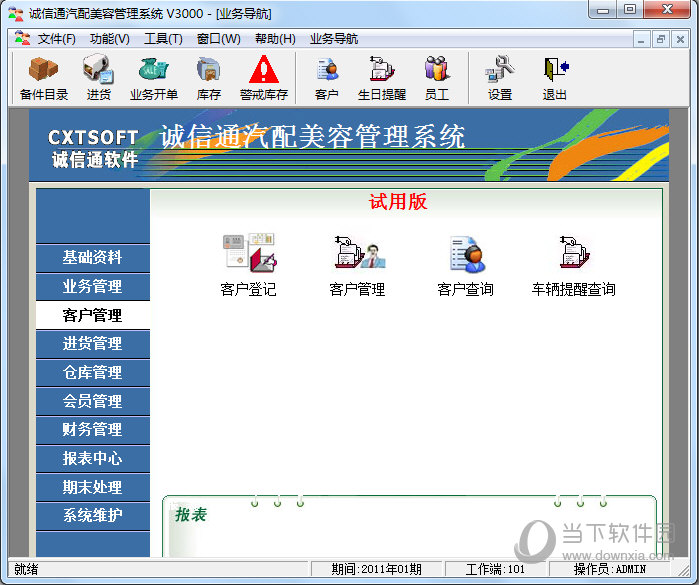699x585 pixels.
Task: Open the 工具(T) menu
Action: [163, 39]
